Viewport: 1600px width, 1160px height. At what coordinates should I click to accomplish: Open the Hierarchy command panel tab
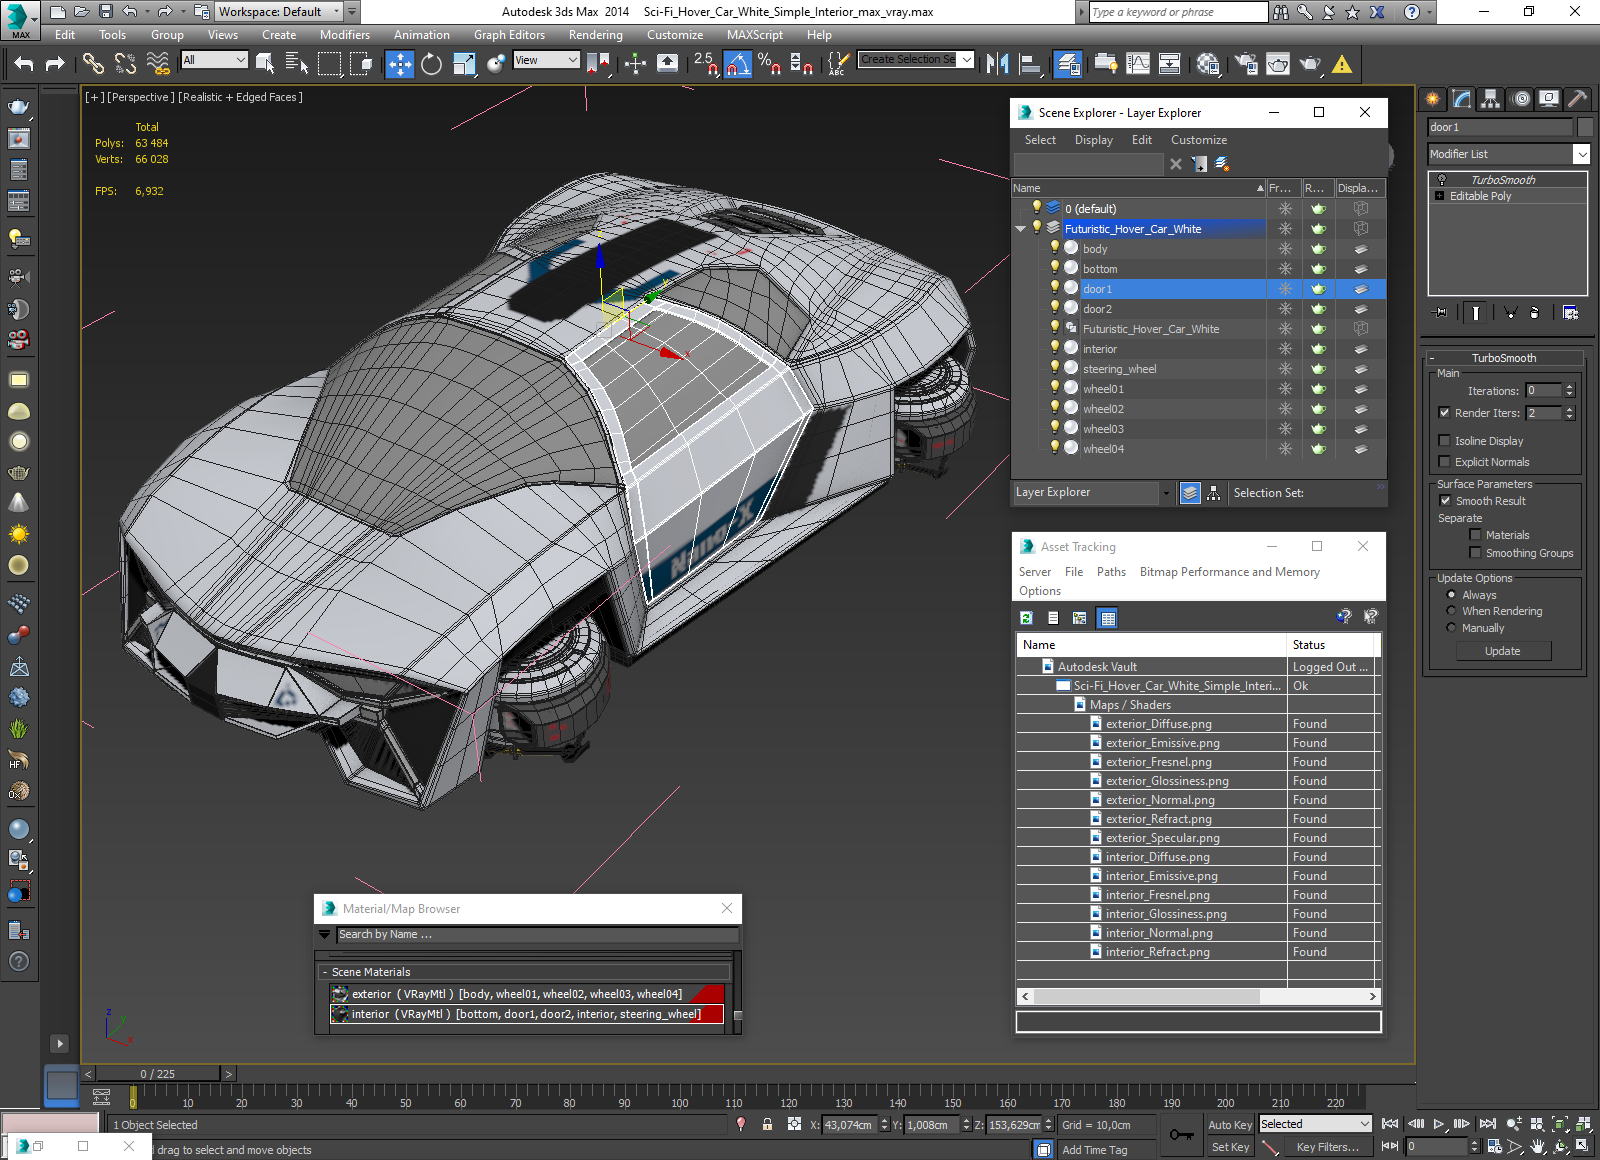pos(1491,99)
